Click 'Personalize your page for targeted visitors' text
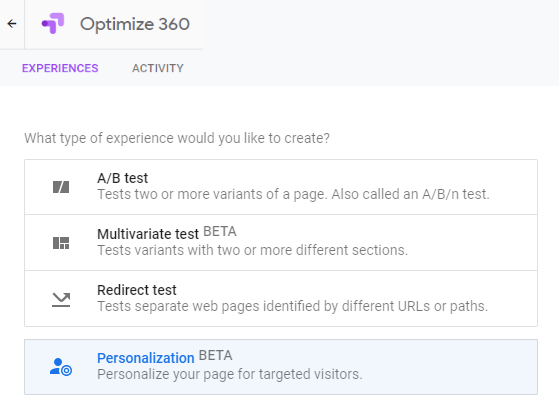The height and width of the screenshot is (406, 559). [x=230, y=374]
